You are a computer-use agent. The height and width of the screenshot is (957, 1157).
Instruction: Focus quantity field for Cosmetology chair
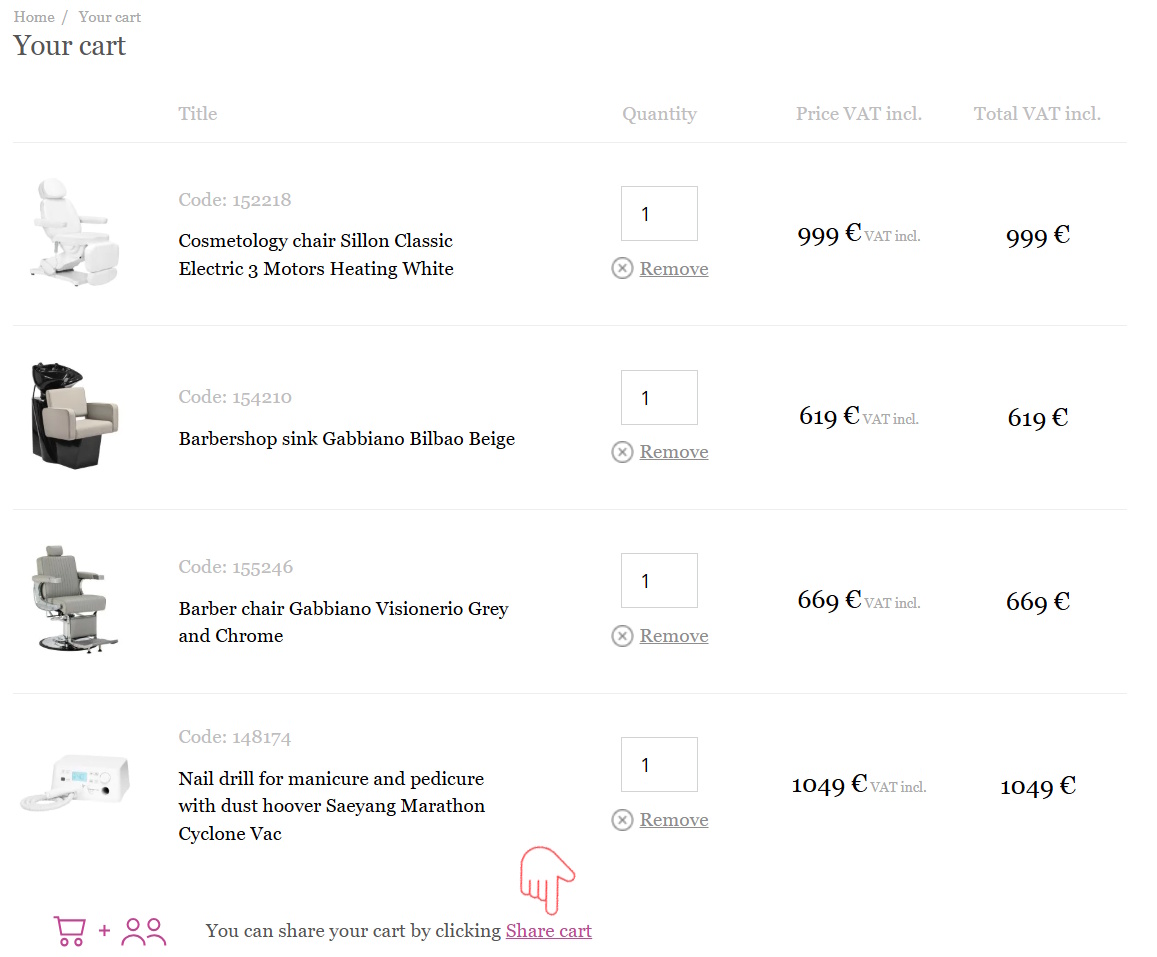click(x=659, y=213)
